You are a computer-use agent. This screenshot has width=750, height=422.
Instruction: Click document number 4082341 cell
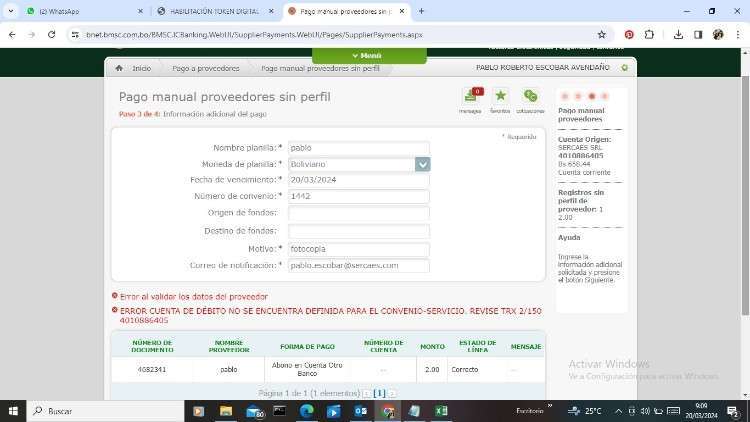pos(152,369)
